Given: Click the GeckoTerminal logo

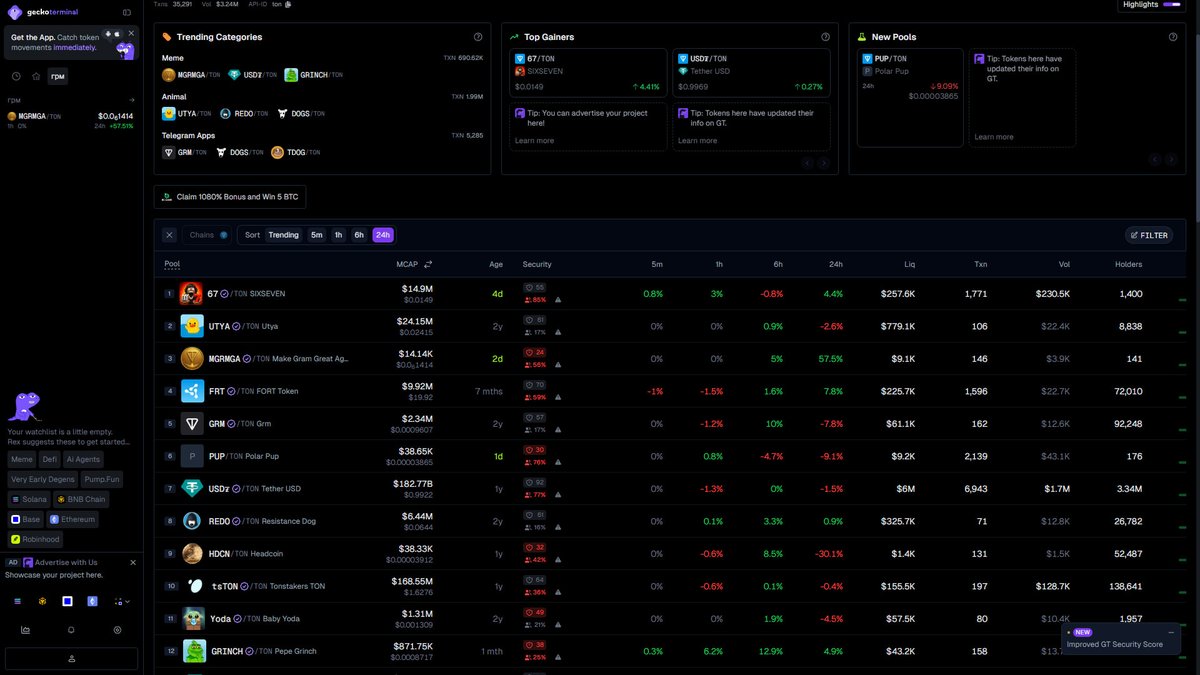Looking at the screenshot, I should click(43, 12).
